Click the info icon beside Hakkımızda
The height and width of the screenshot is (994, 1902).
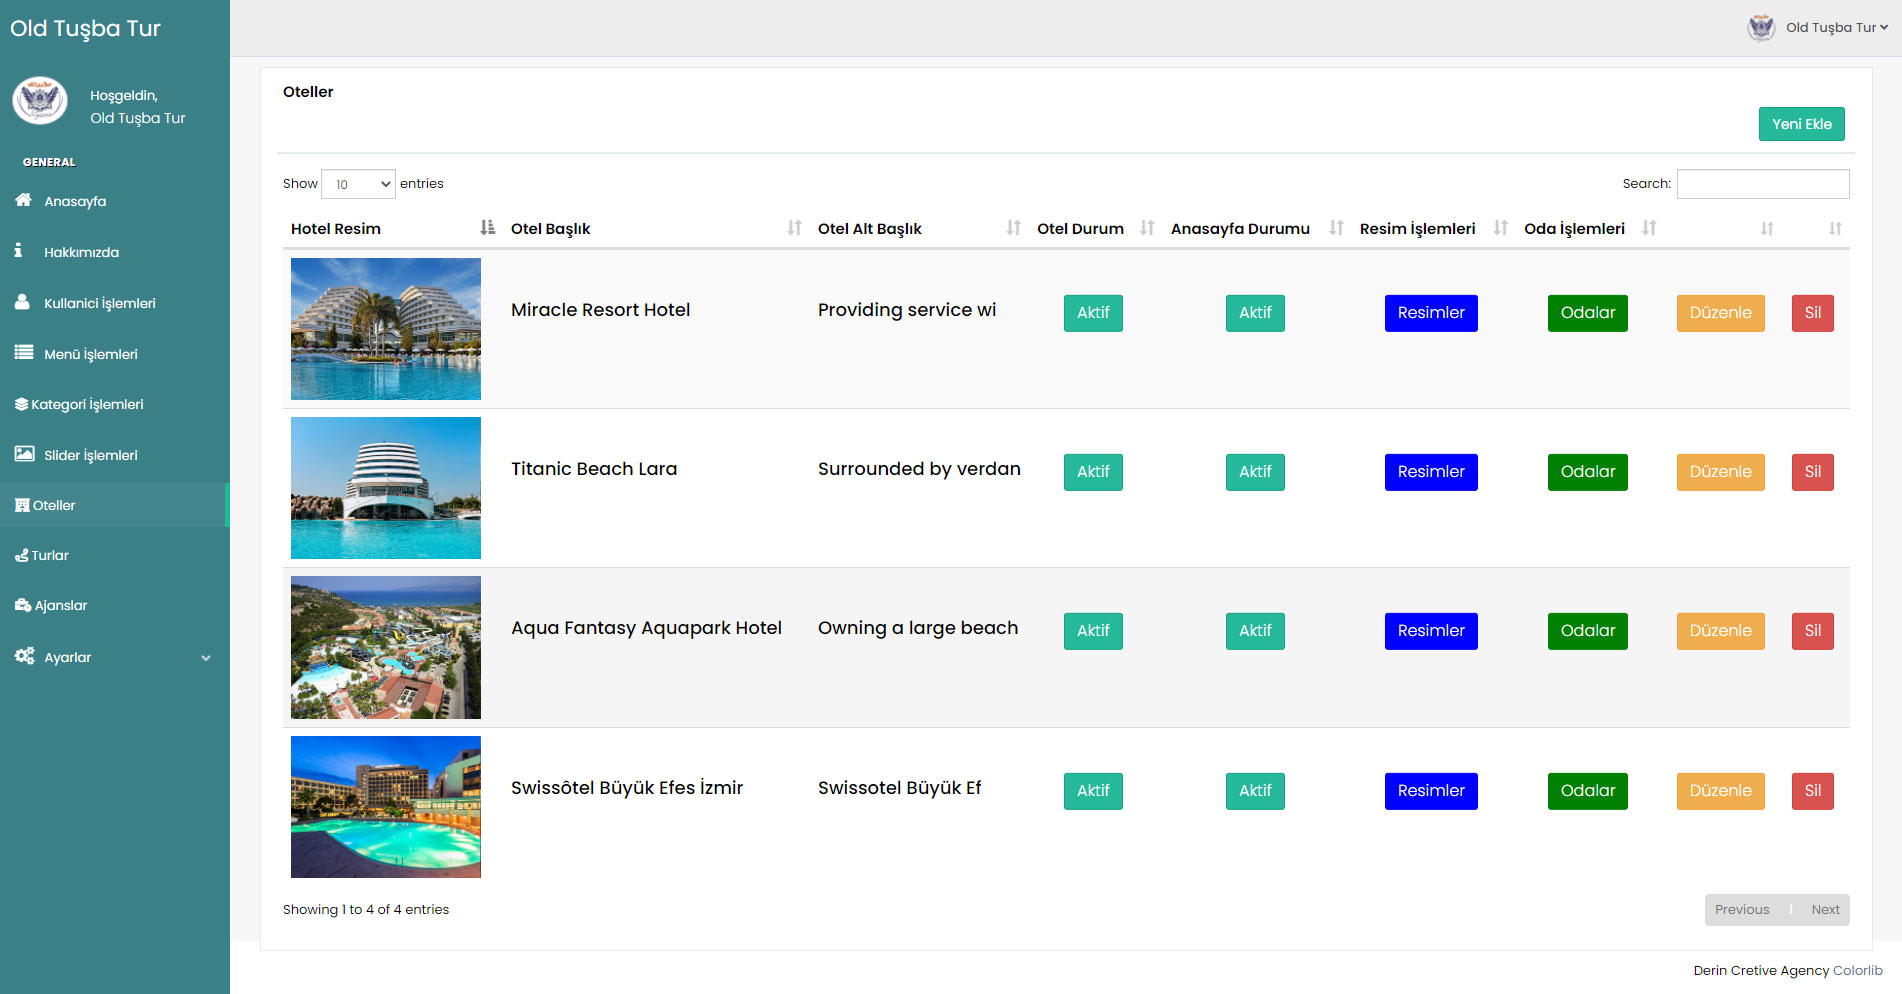pos(18,251)
